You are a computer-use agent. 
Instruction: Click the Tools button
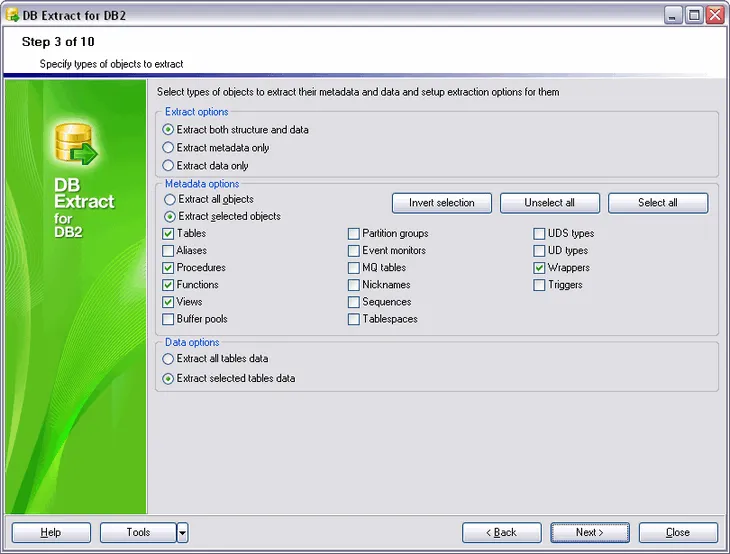138,533
